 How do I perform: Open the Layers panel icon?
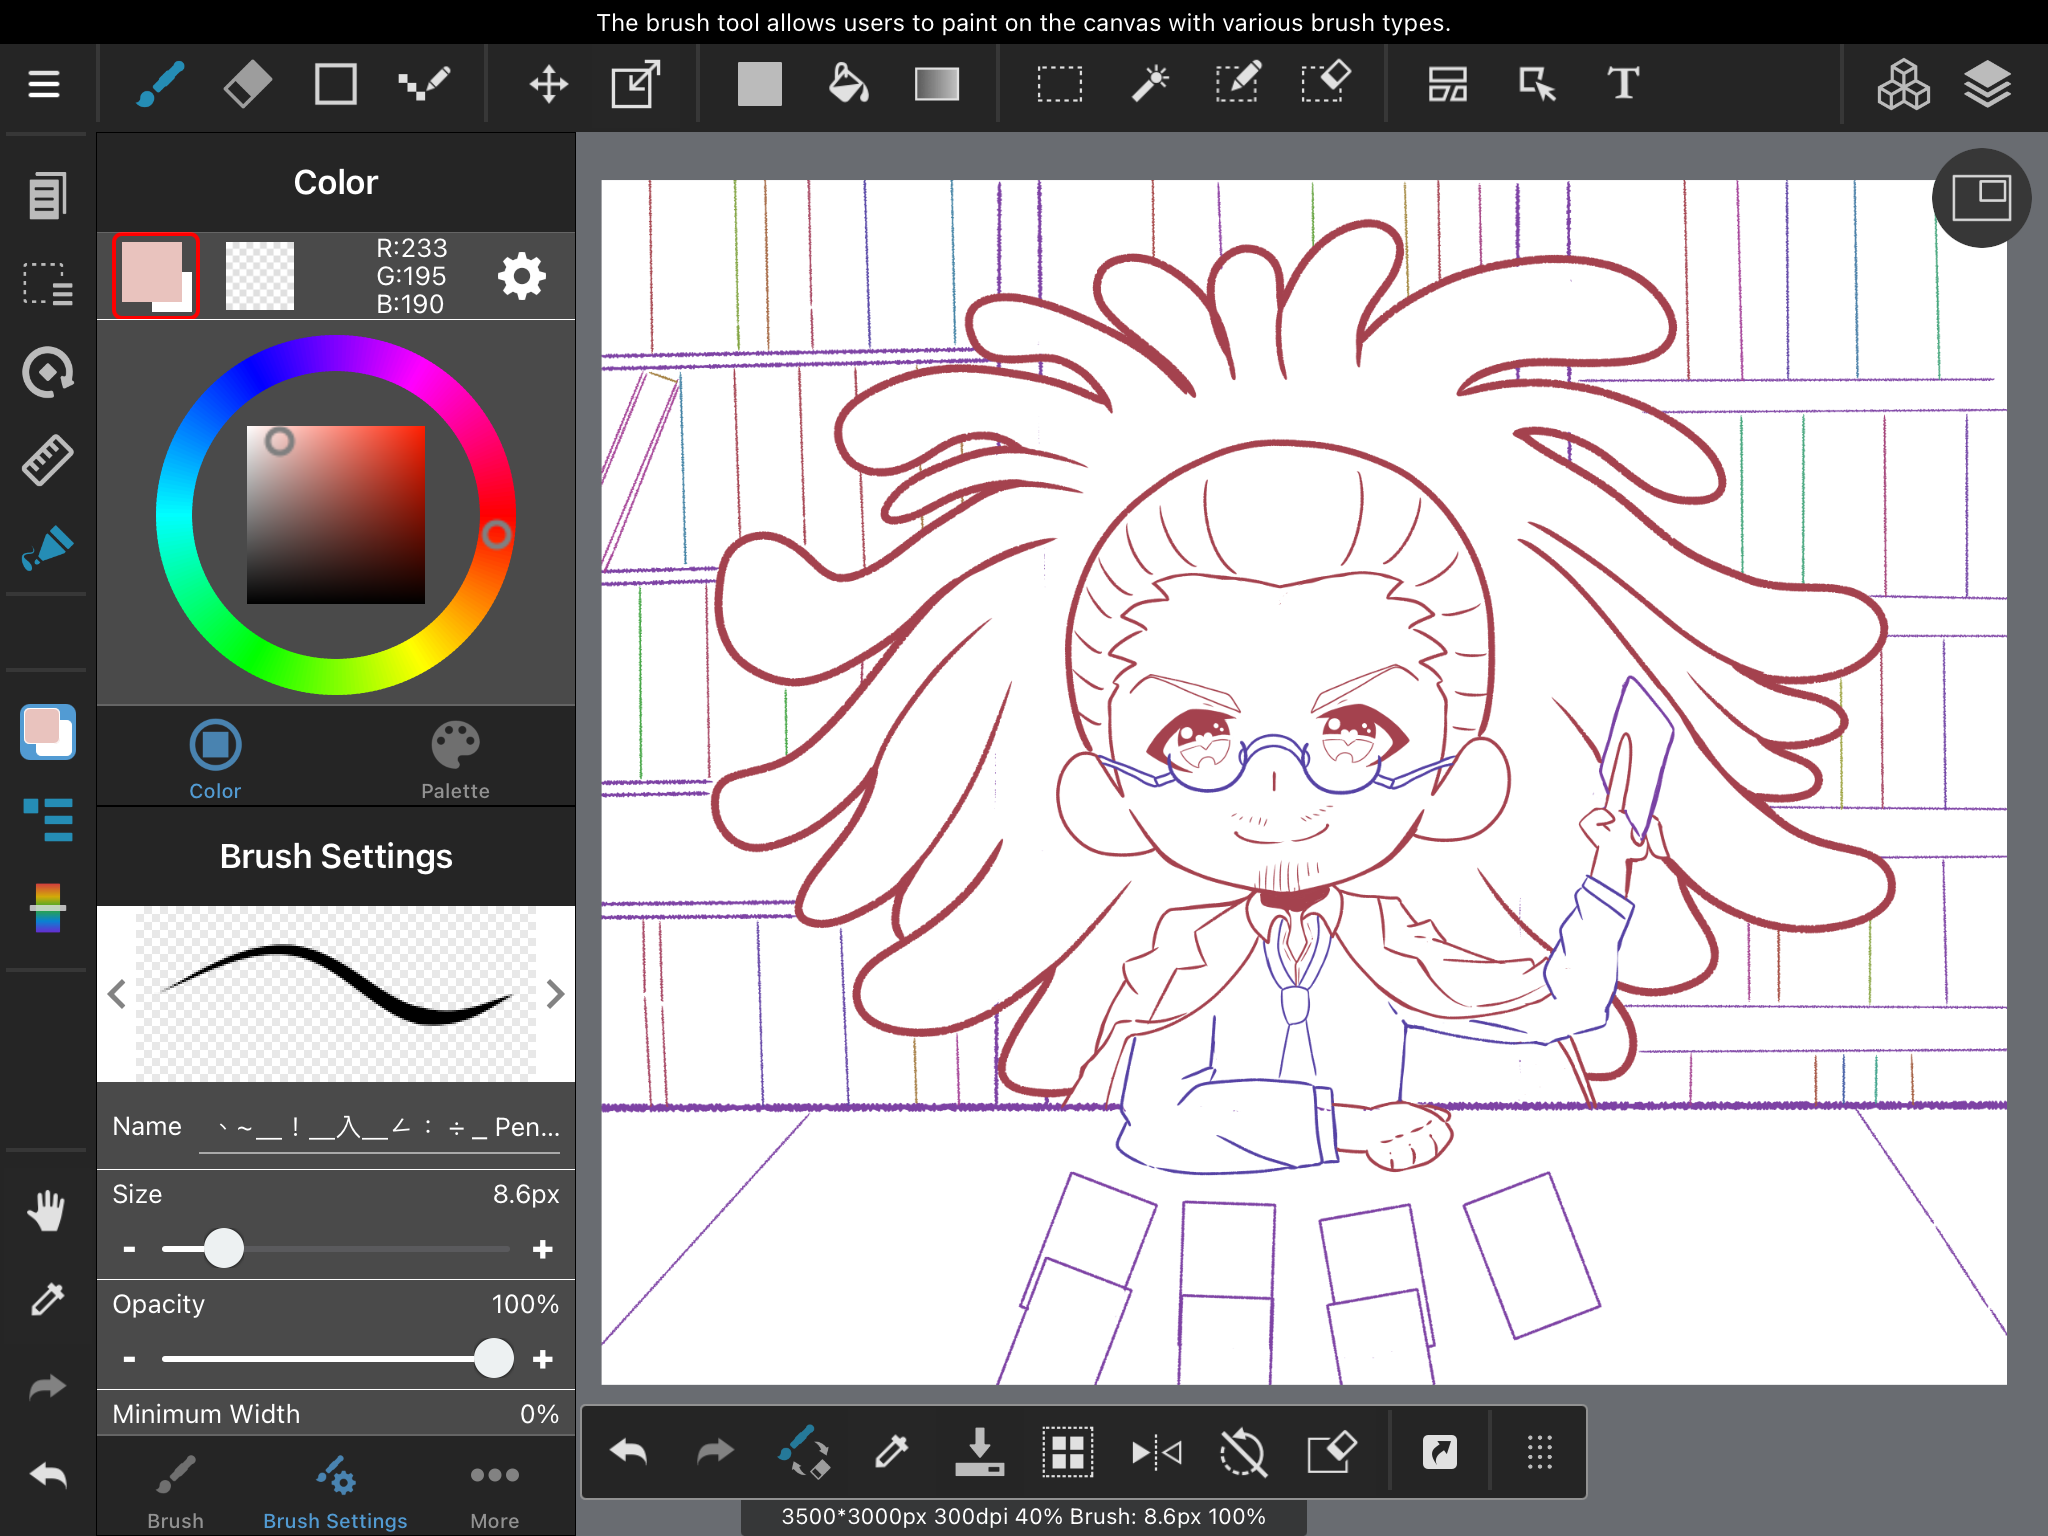click(x=1986, y=84)
